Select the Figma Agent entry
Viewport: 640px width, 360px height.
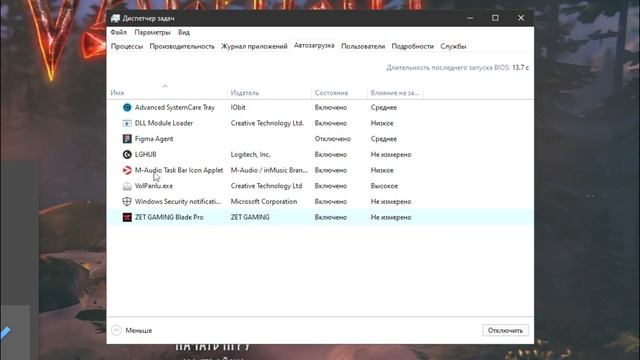click(x=154, y=139)
